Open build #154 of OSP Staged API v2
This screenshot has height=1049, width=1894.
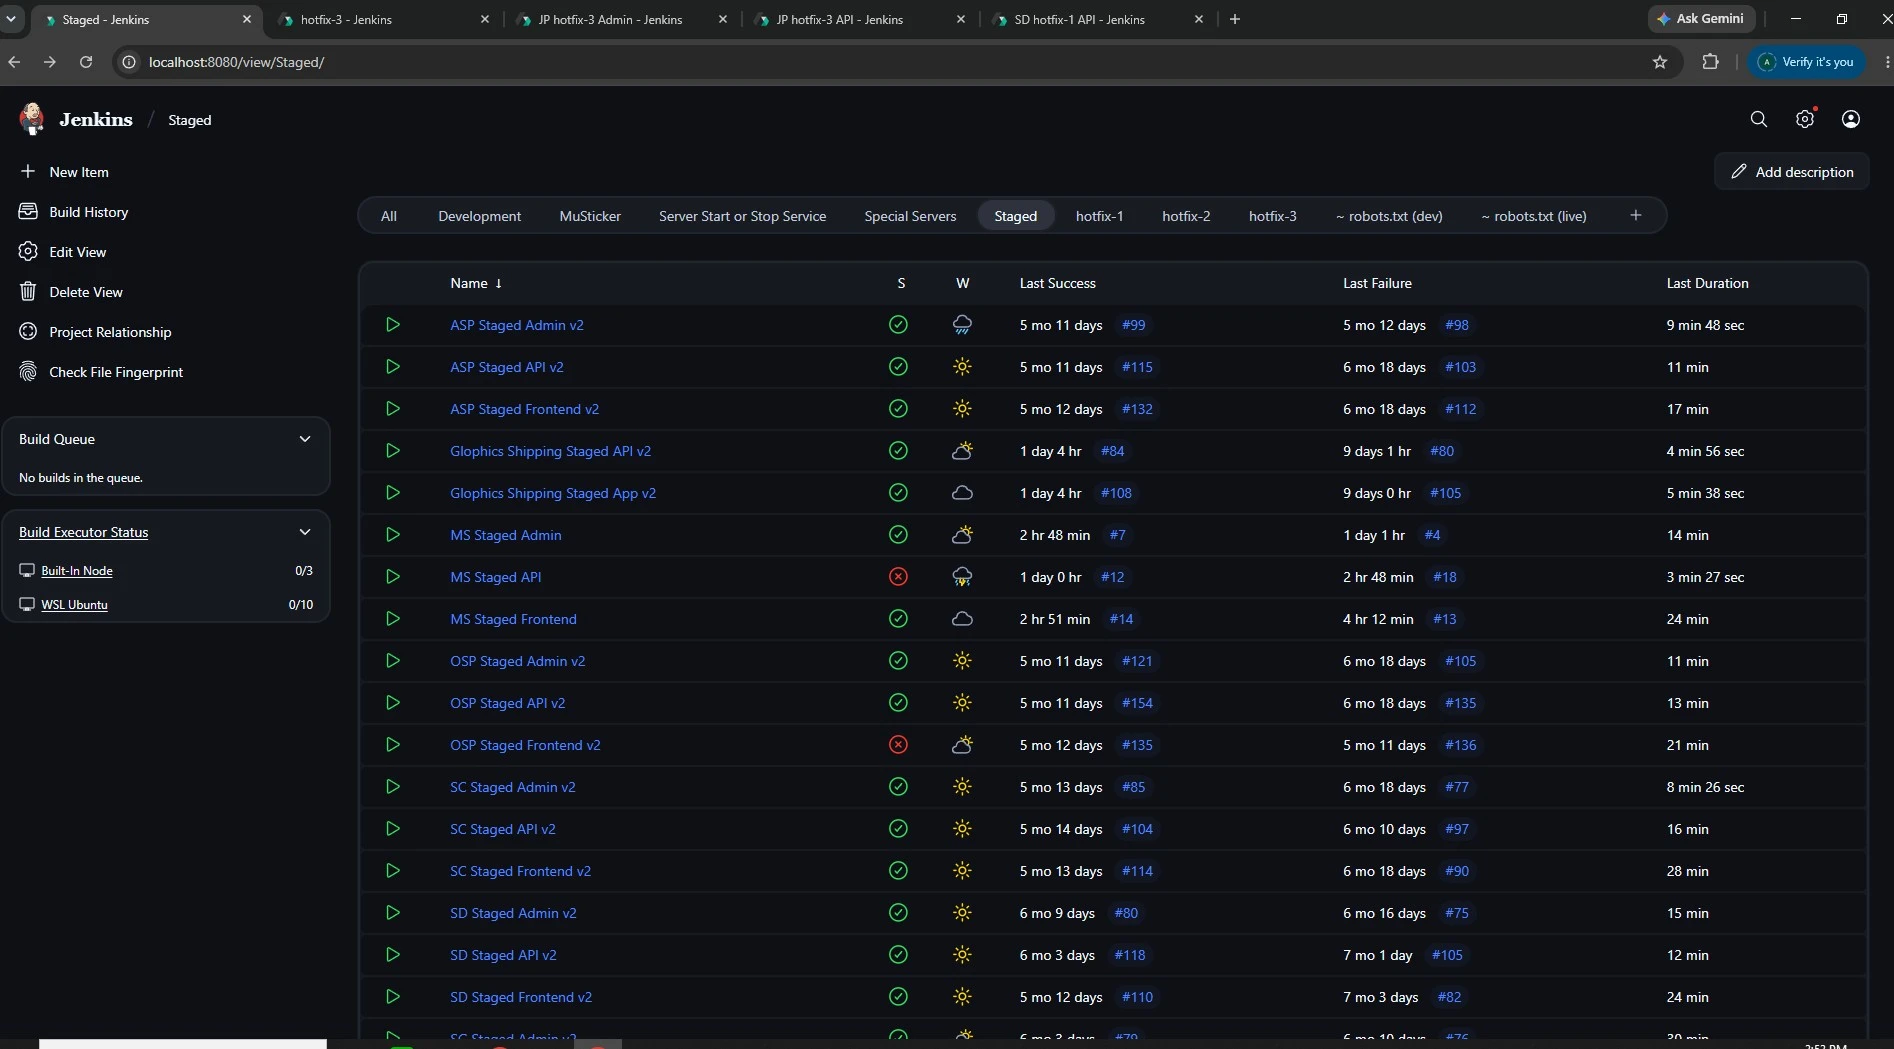point(1137,703)
